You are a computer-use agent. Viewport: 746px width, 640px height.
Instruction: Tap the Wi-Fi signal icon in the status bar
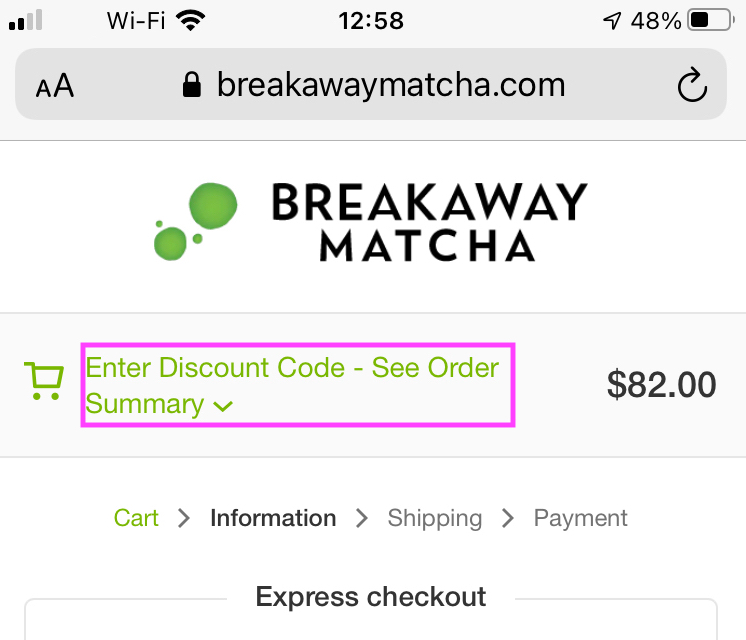(190, 20)
